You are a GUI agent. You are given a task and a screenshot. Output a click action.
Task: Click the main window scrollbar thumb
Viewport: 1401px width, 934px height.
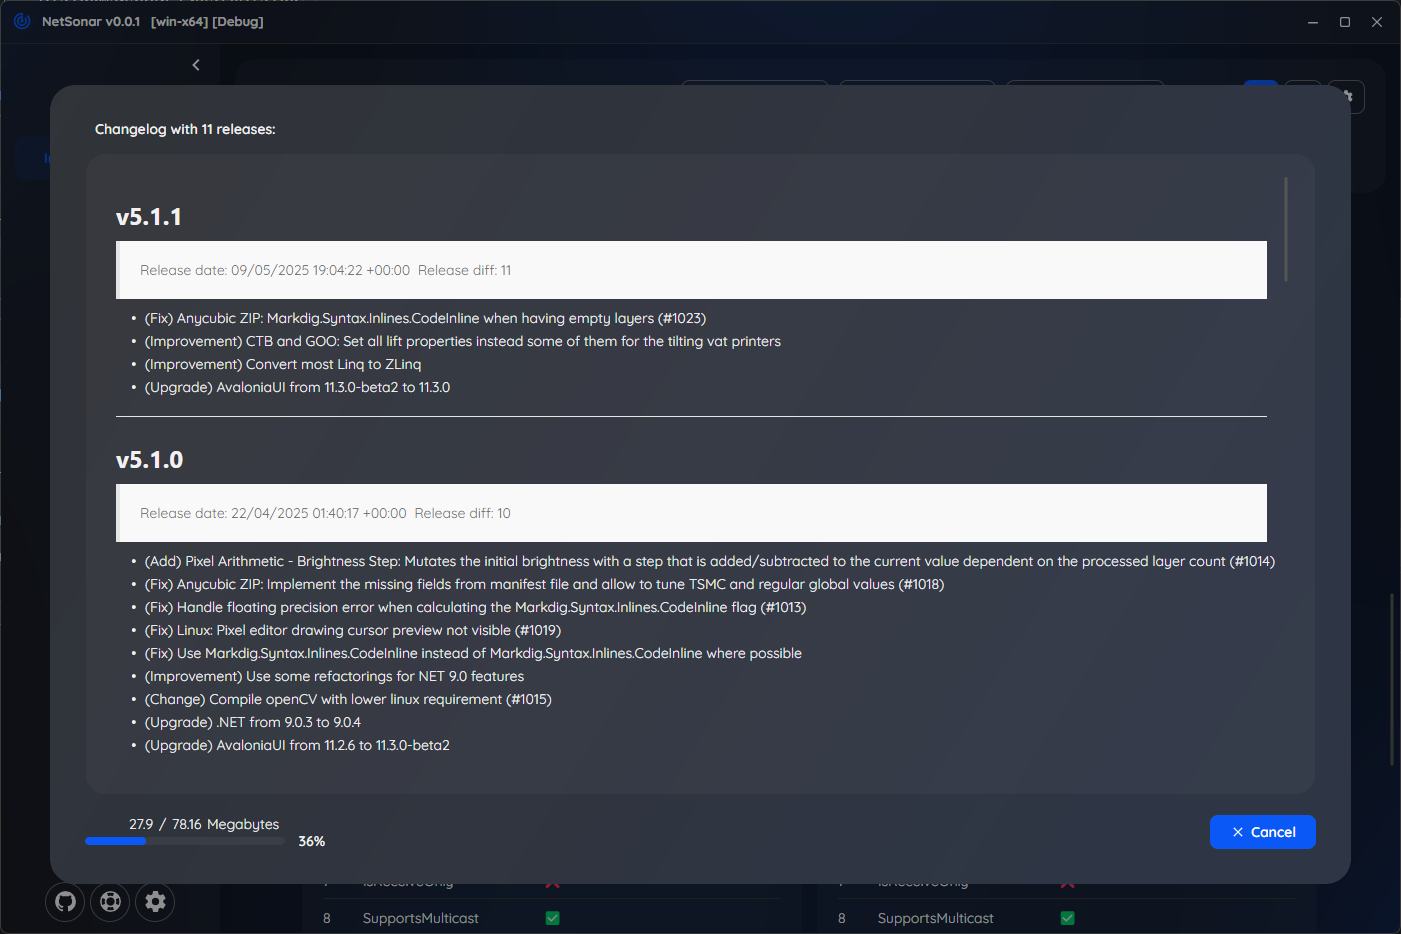[1391, 680]
